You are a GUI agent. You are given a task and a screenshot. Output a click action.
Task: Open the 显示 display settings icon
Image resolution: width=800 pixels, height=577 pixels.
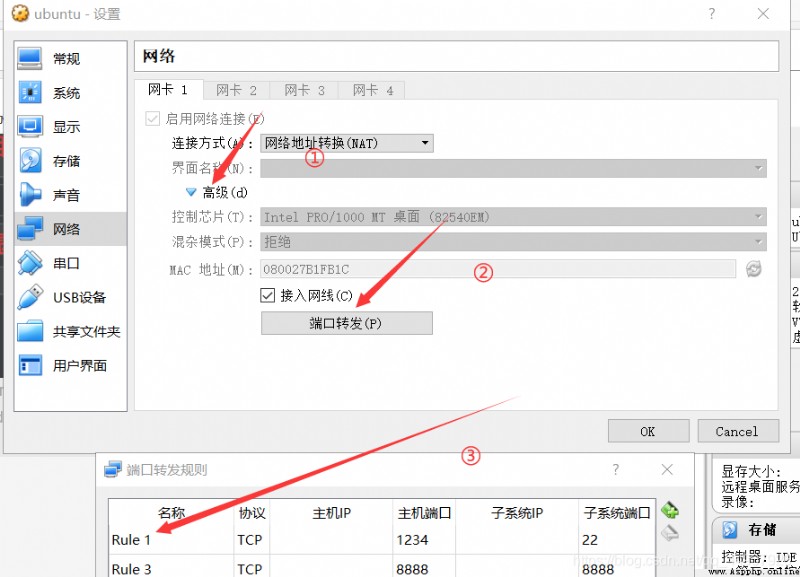pyautogui.click(x=30, y=127)
